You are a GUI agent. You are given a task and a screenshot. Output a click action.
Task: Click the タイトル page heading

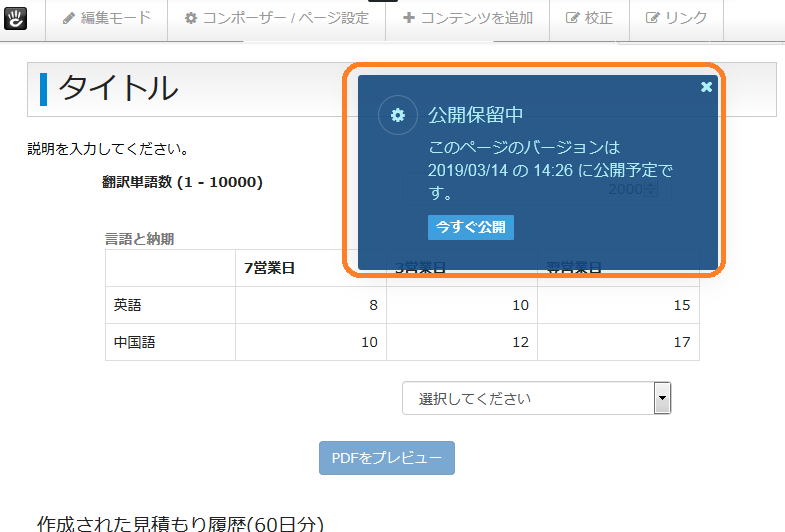click(118, 89)
